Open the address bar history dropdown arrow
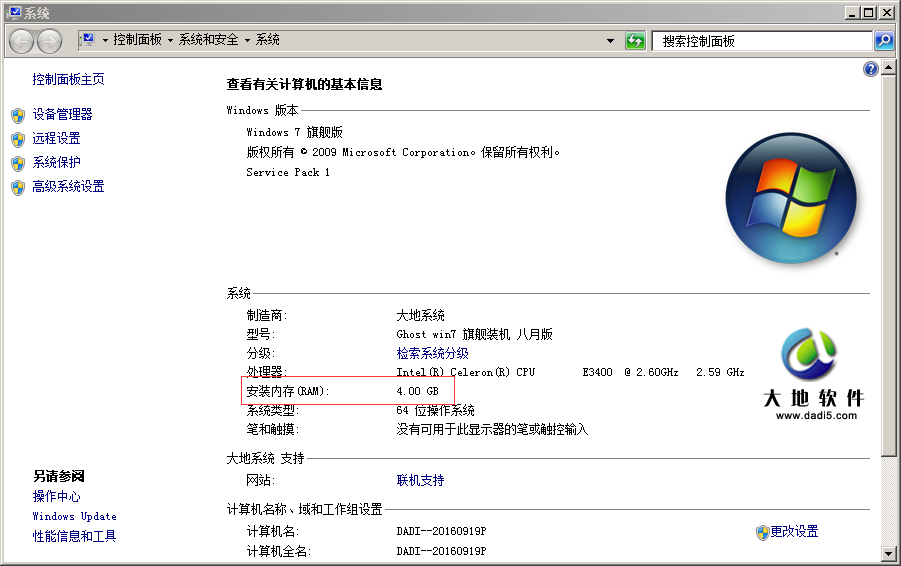This screenshot has width=901, height=566. 611,41
